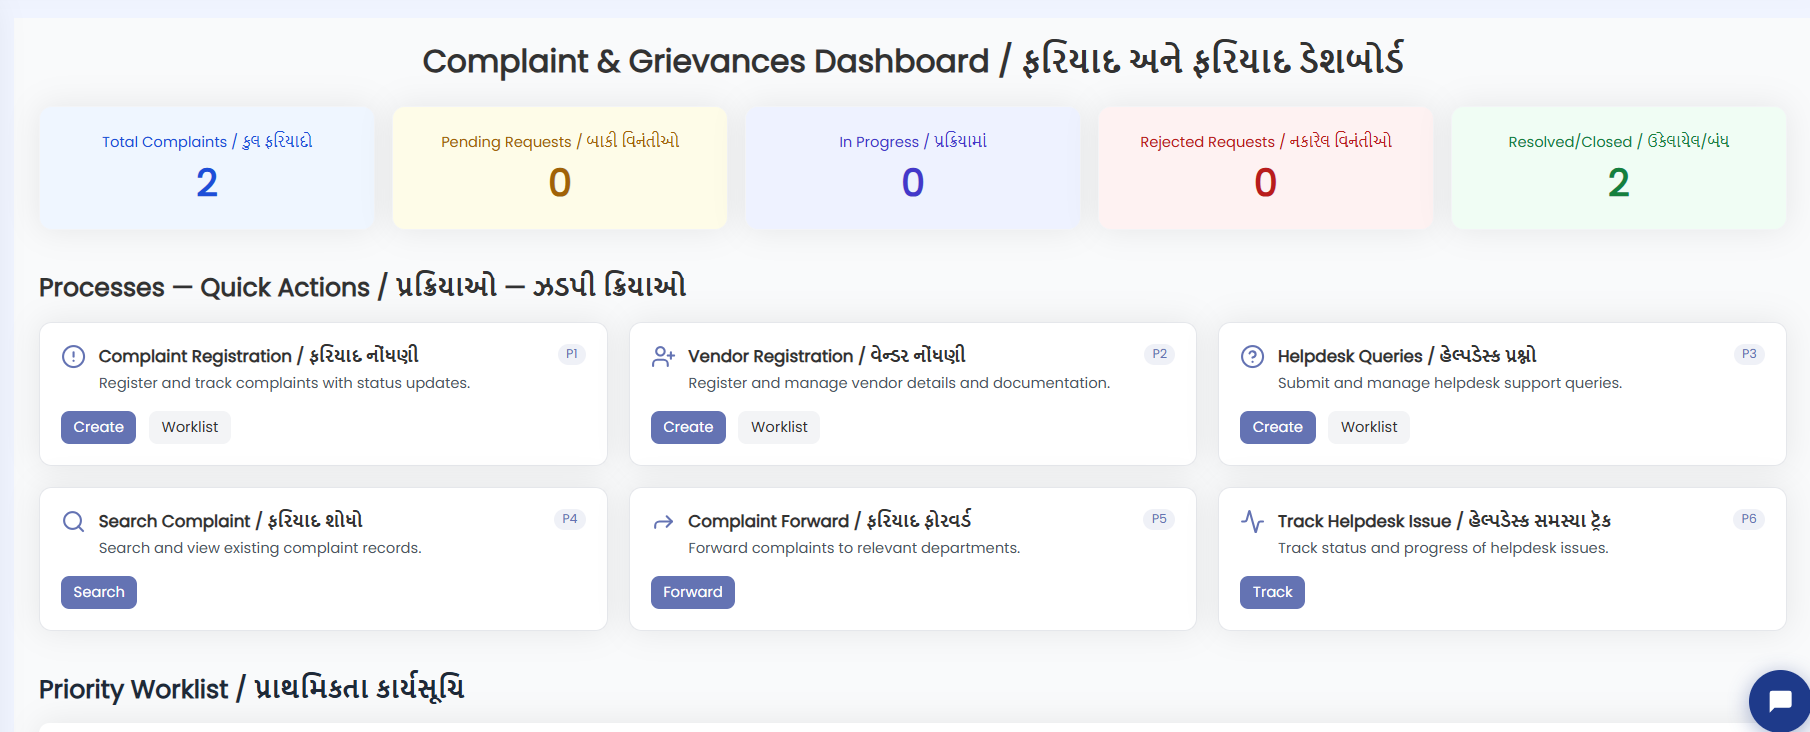The height and width of the screenshot is (732, 1810).
Task: Click the Complaint Registration card title
Action: click(258, 356)
